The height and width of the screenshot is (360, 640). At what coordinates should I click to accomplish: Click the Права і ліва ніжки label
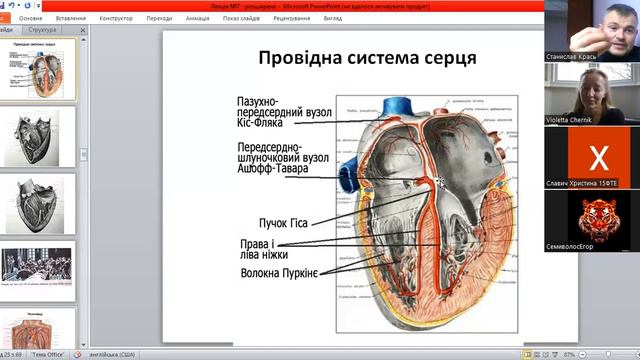tap(264, 249)
